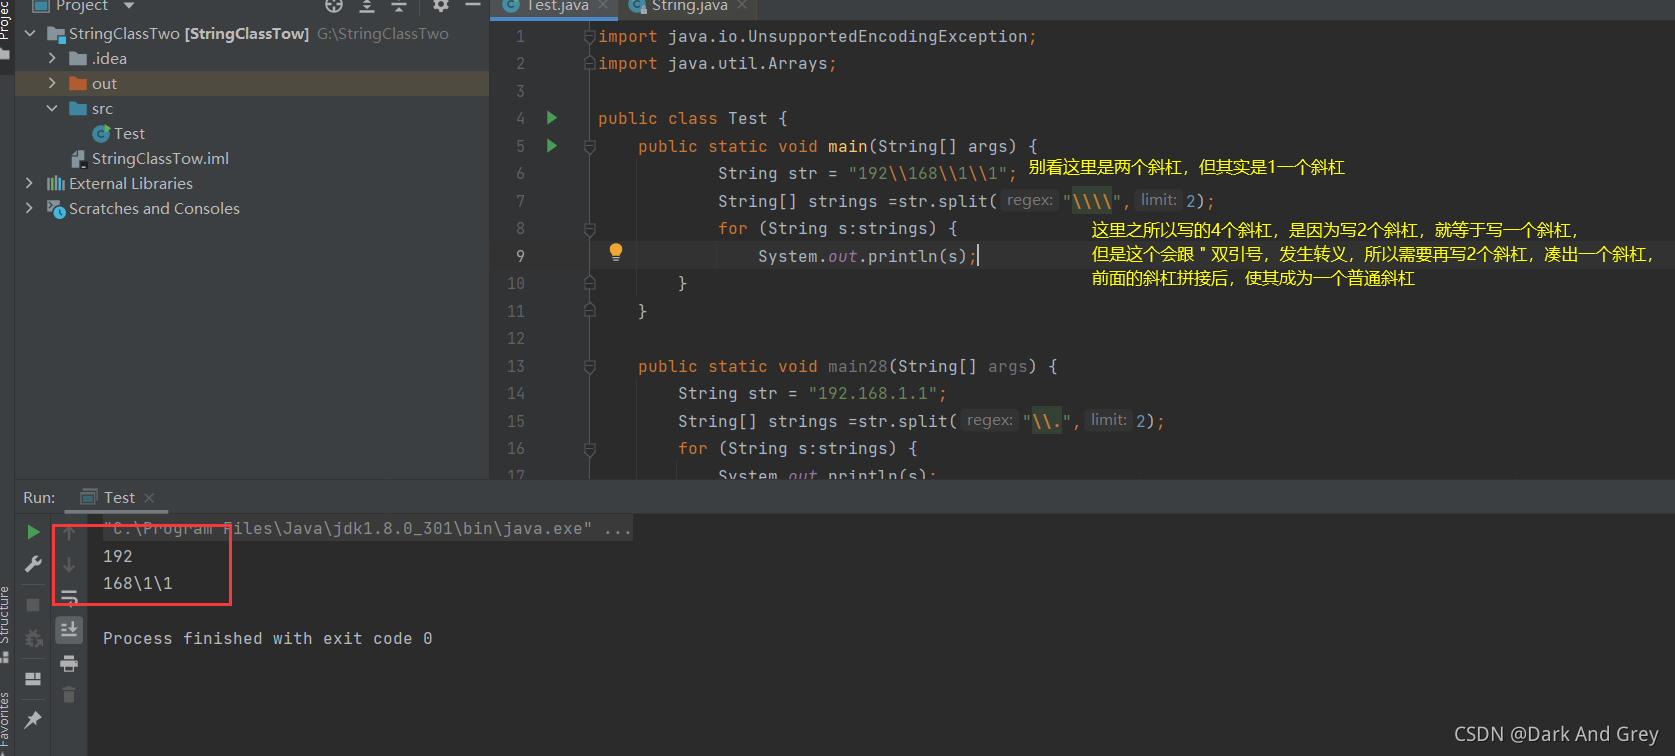This screenshot has width=1675, height=756.
Task: Close the Test run tab
Action: click(x=149, y=498)
